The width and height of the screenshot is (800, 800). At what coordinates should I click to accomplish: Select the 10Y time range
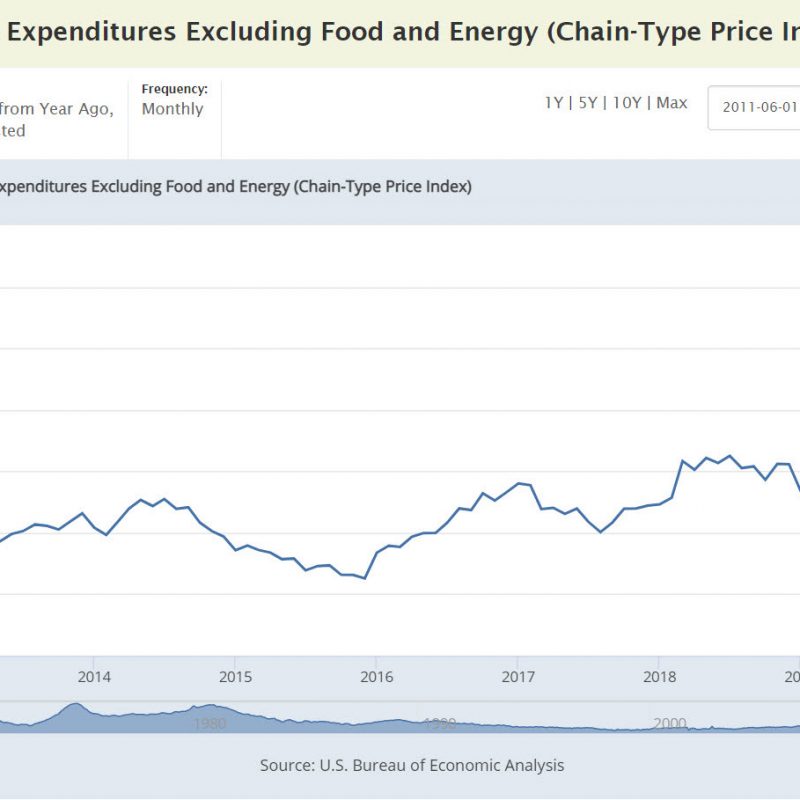626,103
